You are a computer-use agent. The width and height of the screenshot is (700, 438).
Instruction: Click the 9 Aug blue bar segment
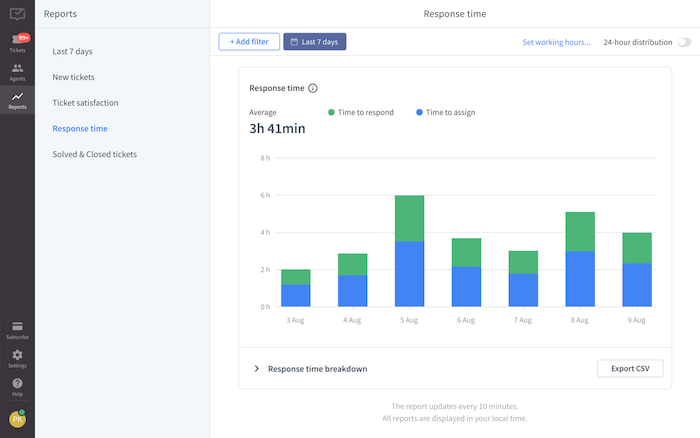tap(637, 285)
